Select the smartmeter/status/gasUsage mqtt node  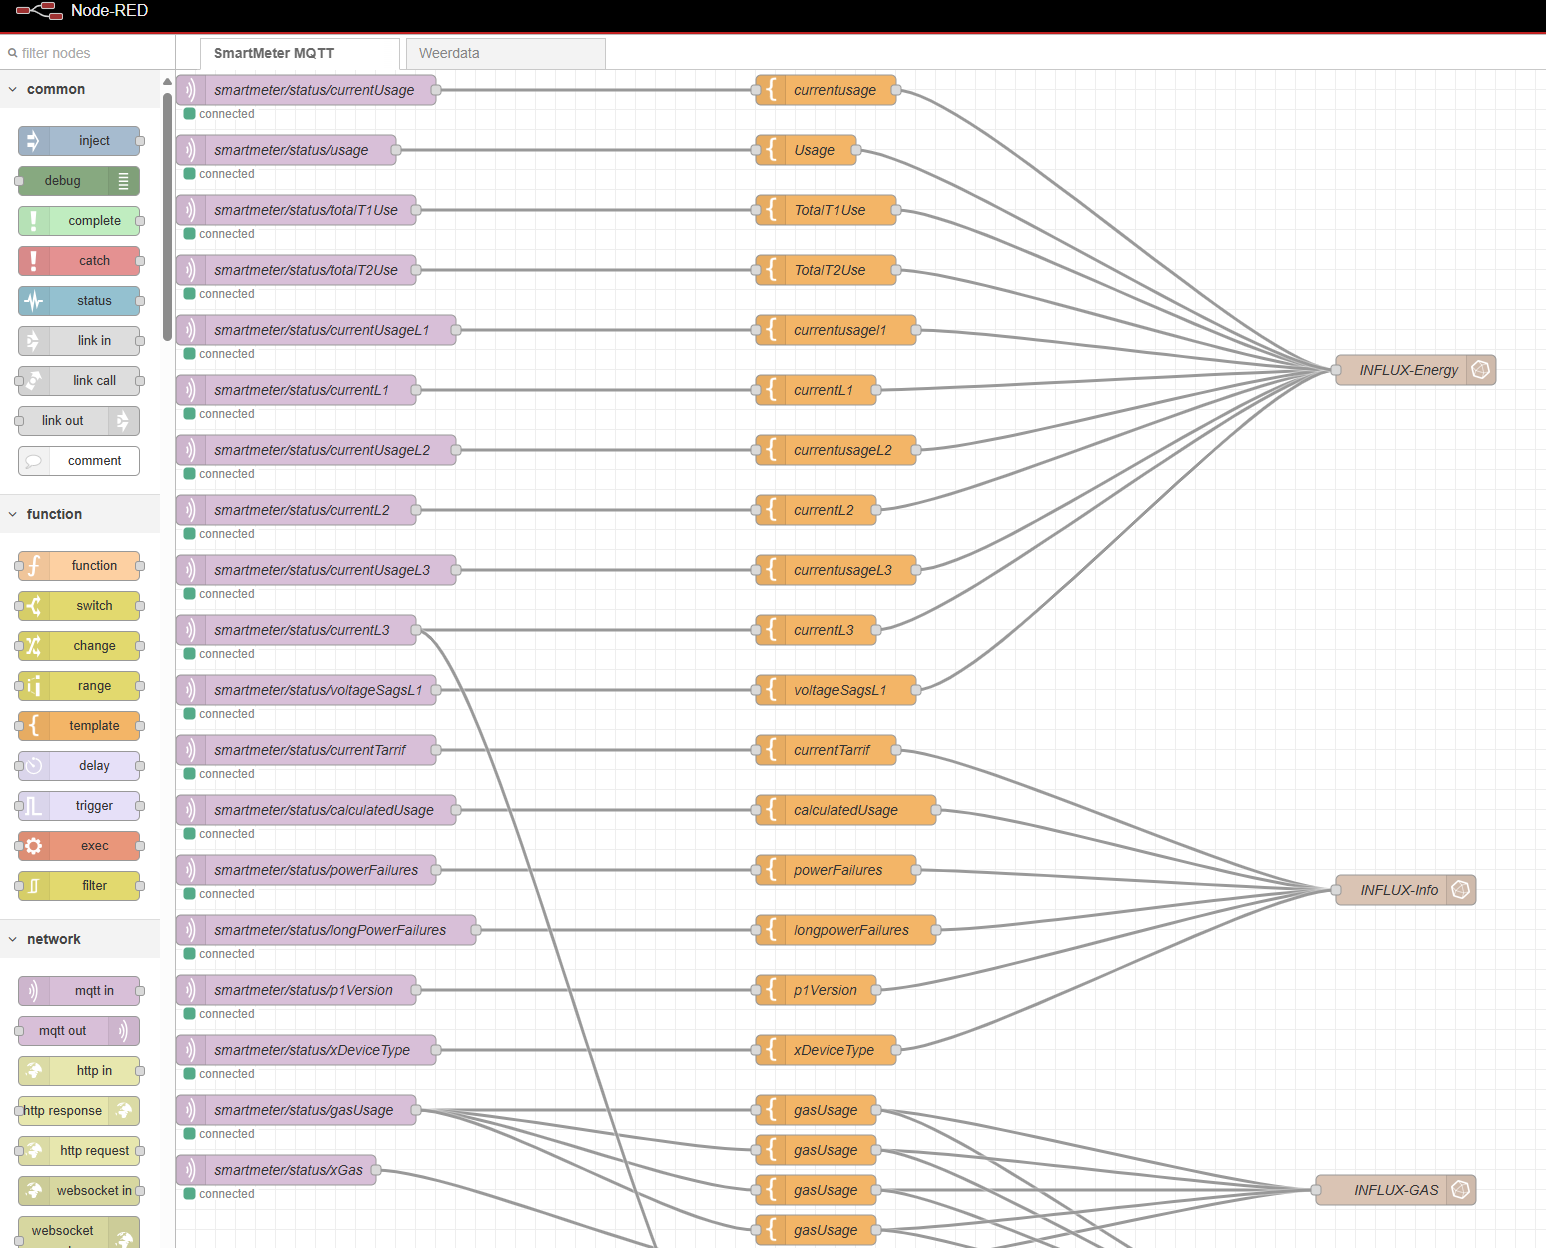coord(296,1110)
